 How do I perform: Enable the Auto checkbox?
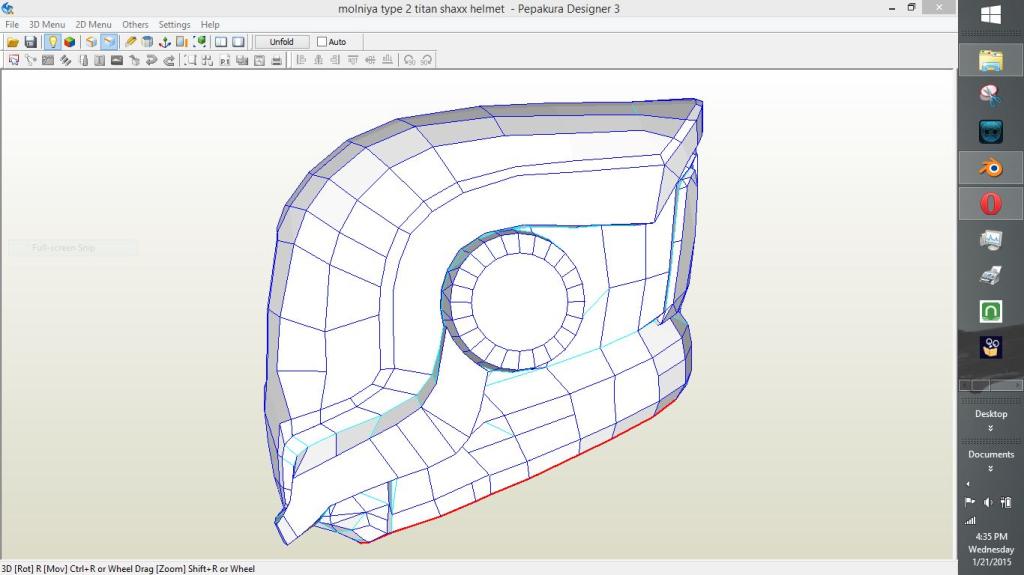click(x=322, y=42)
